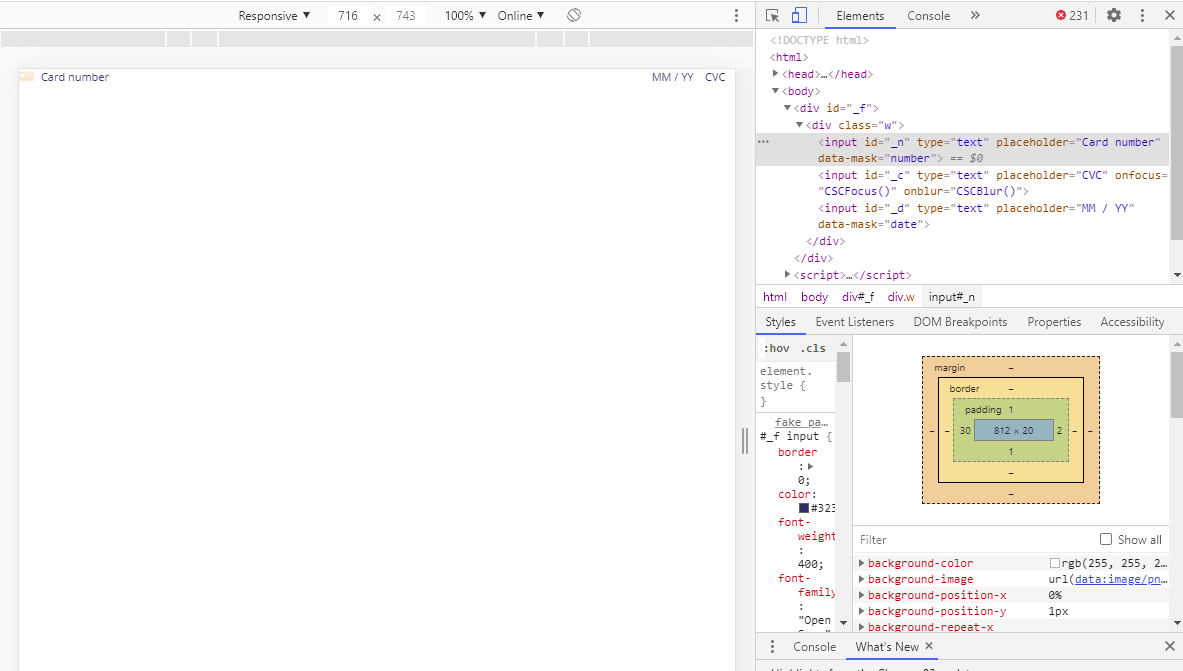
Task: Click the Card number input field
Action: (x=300, y=77)
